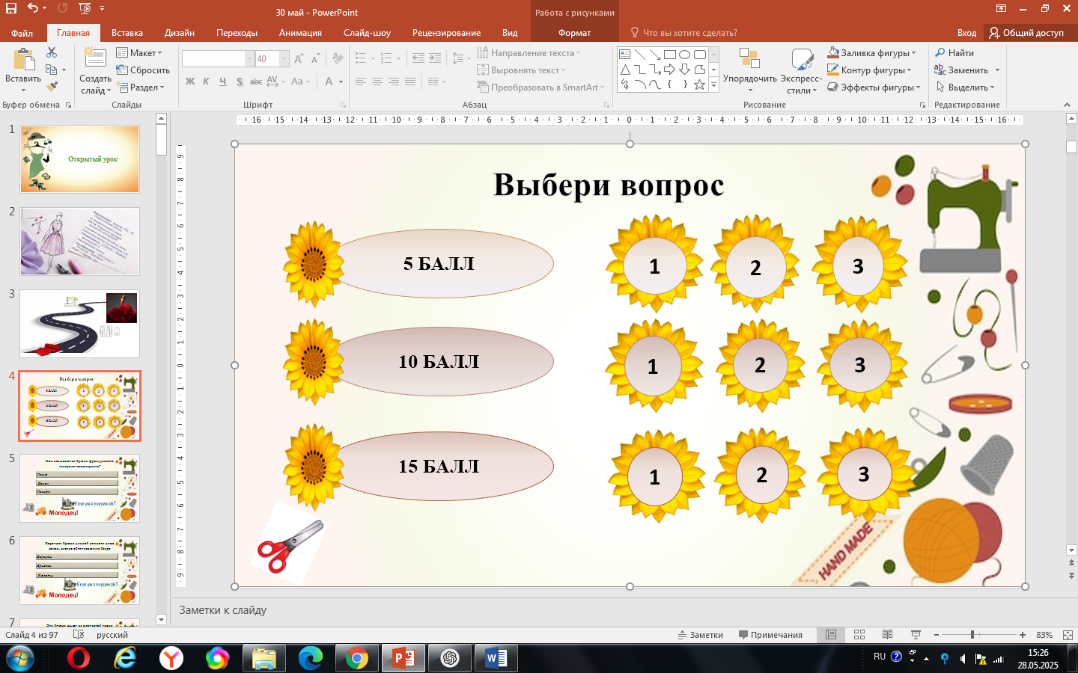Start Slide Show from status bar icon

(x=915, y=635)
